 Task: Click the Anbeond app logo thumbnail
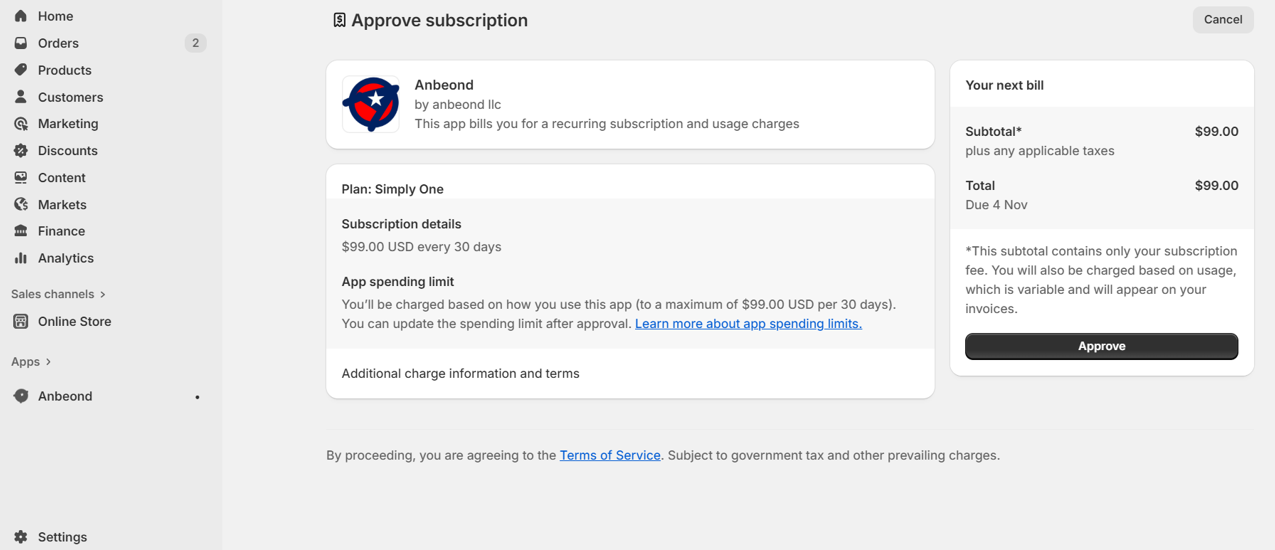point(371,104)
